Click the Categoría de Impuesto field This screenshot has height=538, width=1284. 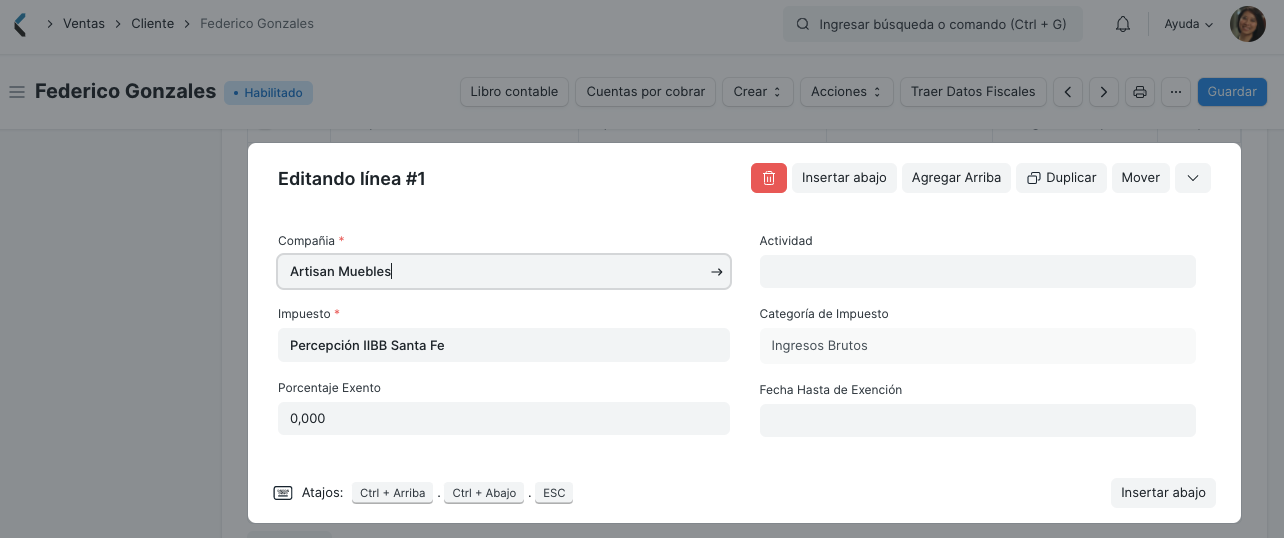pyautogui.click(x=978, y=345)
